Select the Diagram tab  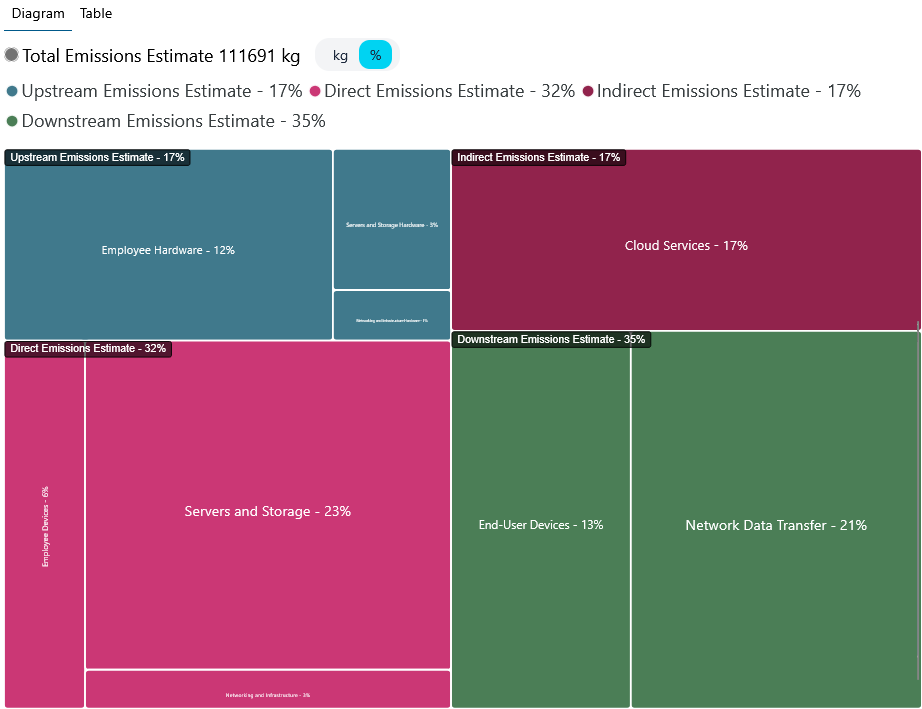[x=38, y=14]
